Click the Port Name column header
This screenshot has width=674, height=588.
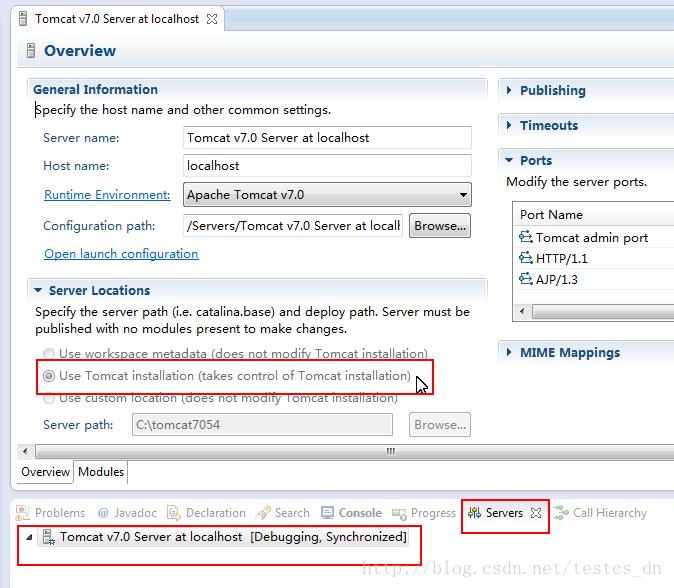click(594, 214)
